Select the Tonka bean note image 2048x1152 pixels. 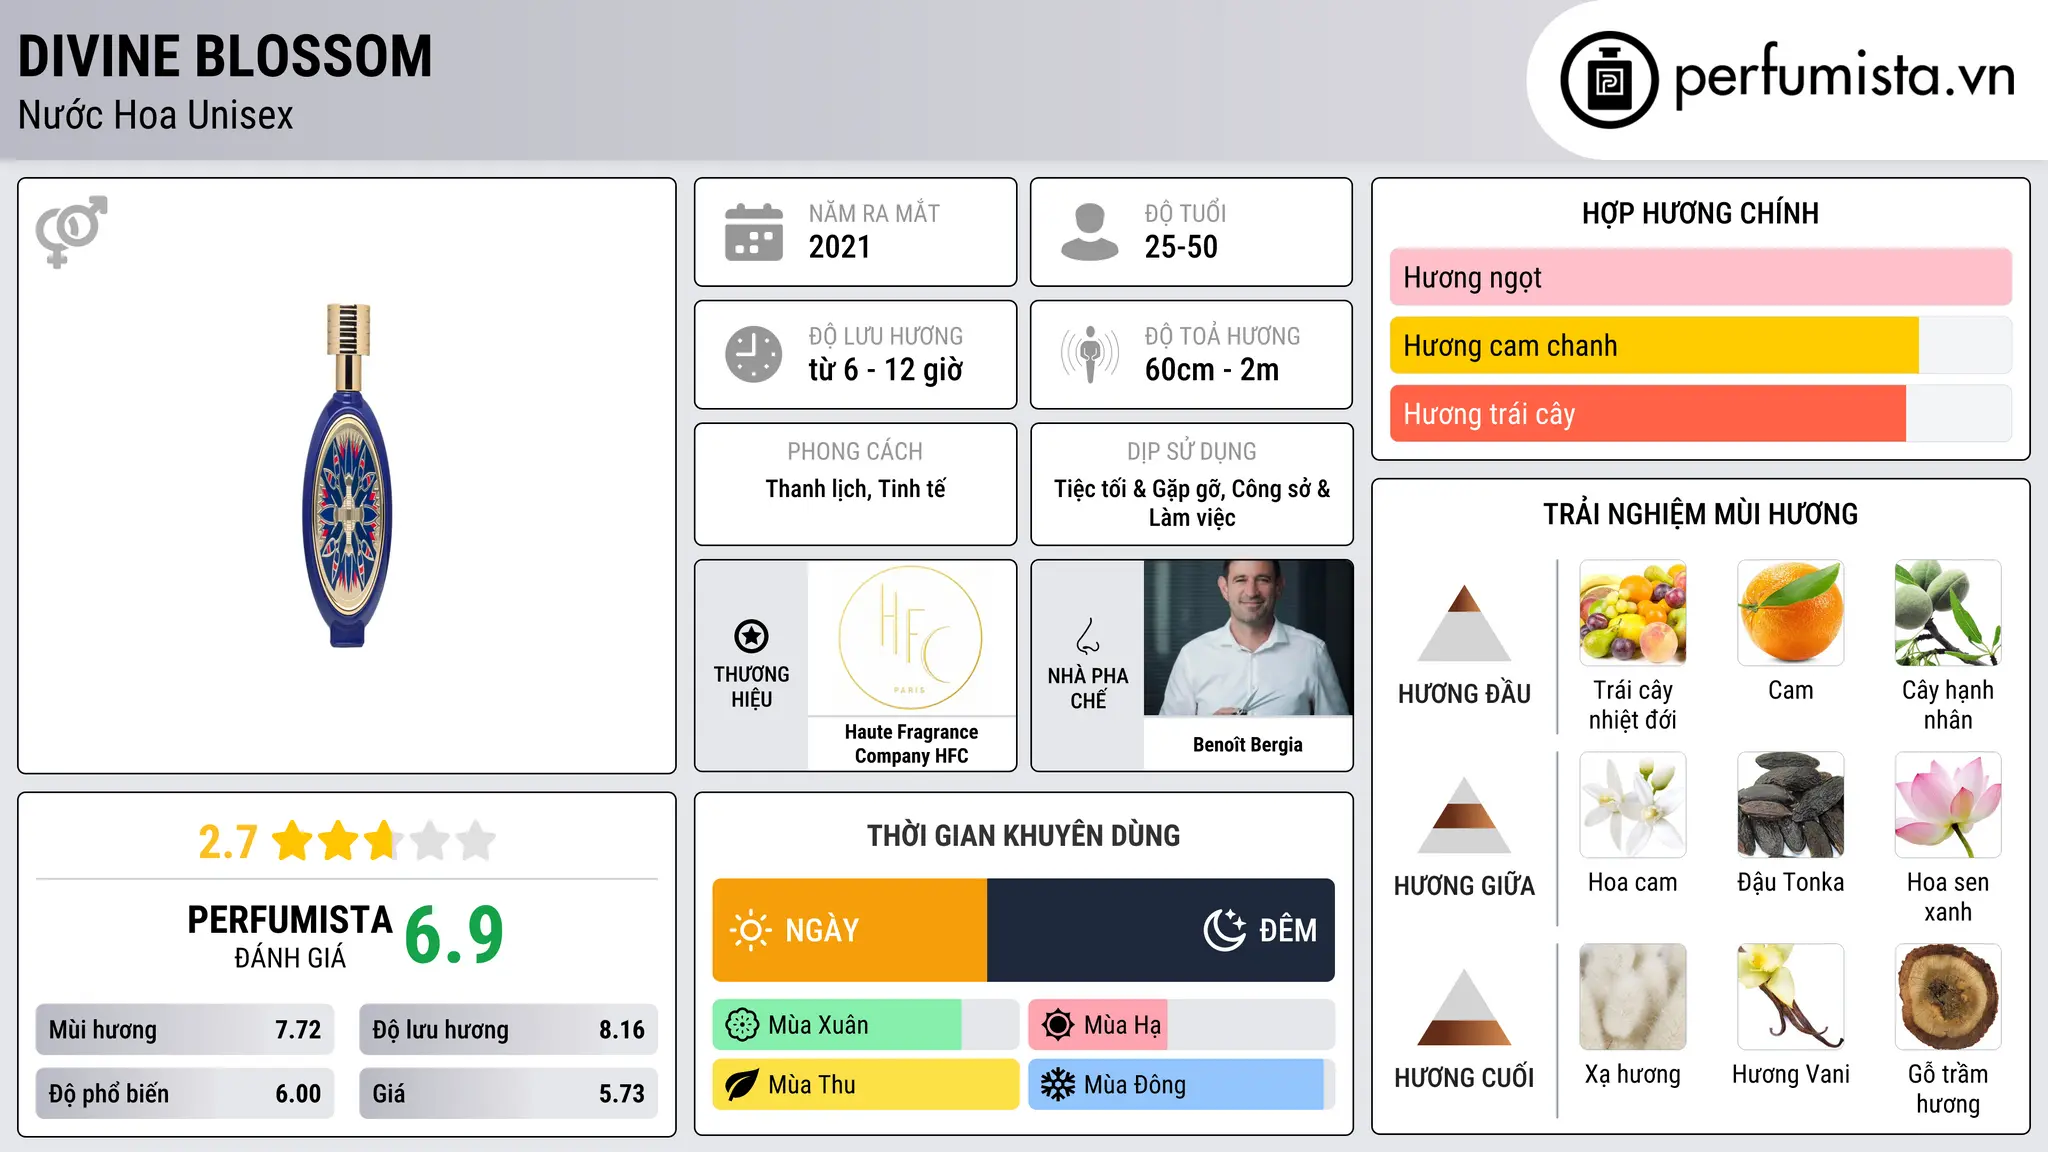[1791, 805]
